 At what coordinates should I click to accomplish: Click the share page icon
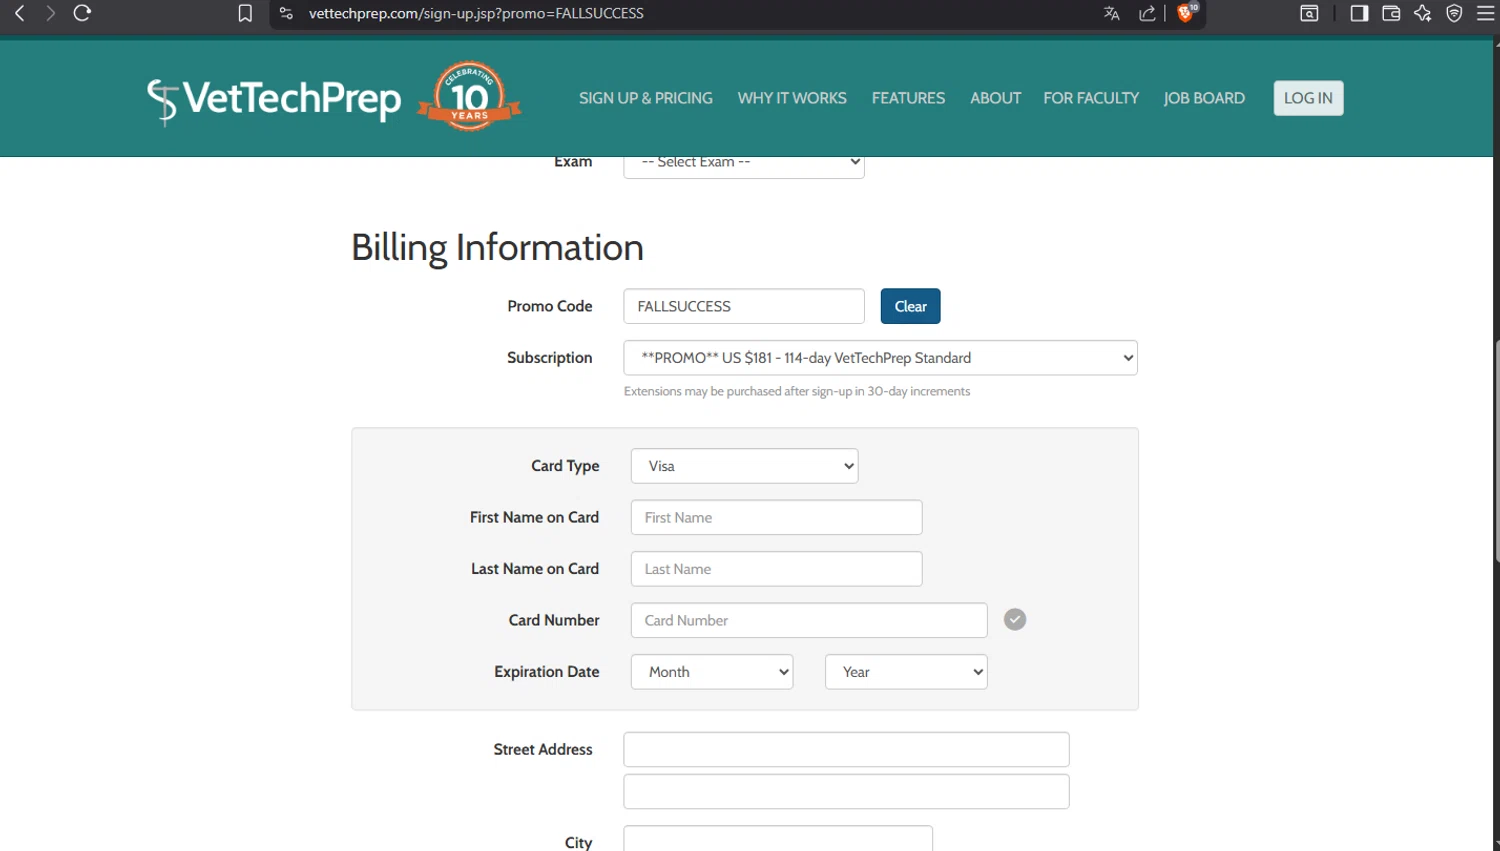(1147, 13)
